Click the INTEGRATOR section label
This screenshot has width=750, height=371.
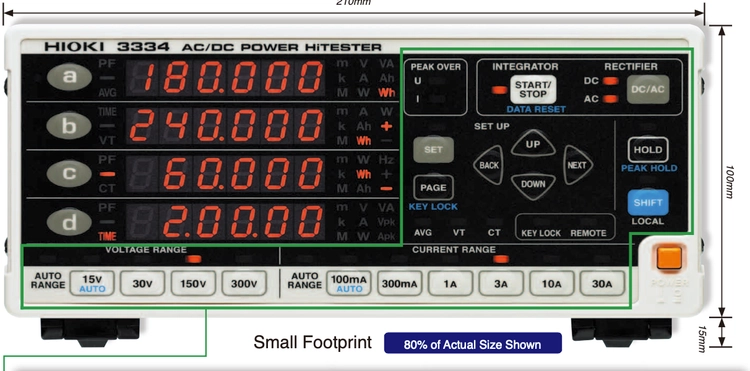[525, 67]
